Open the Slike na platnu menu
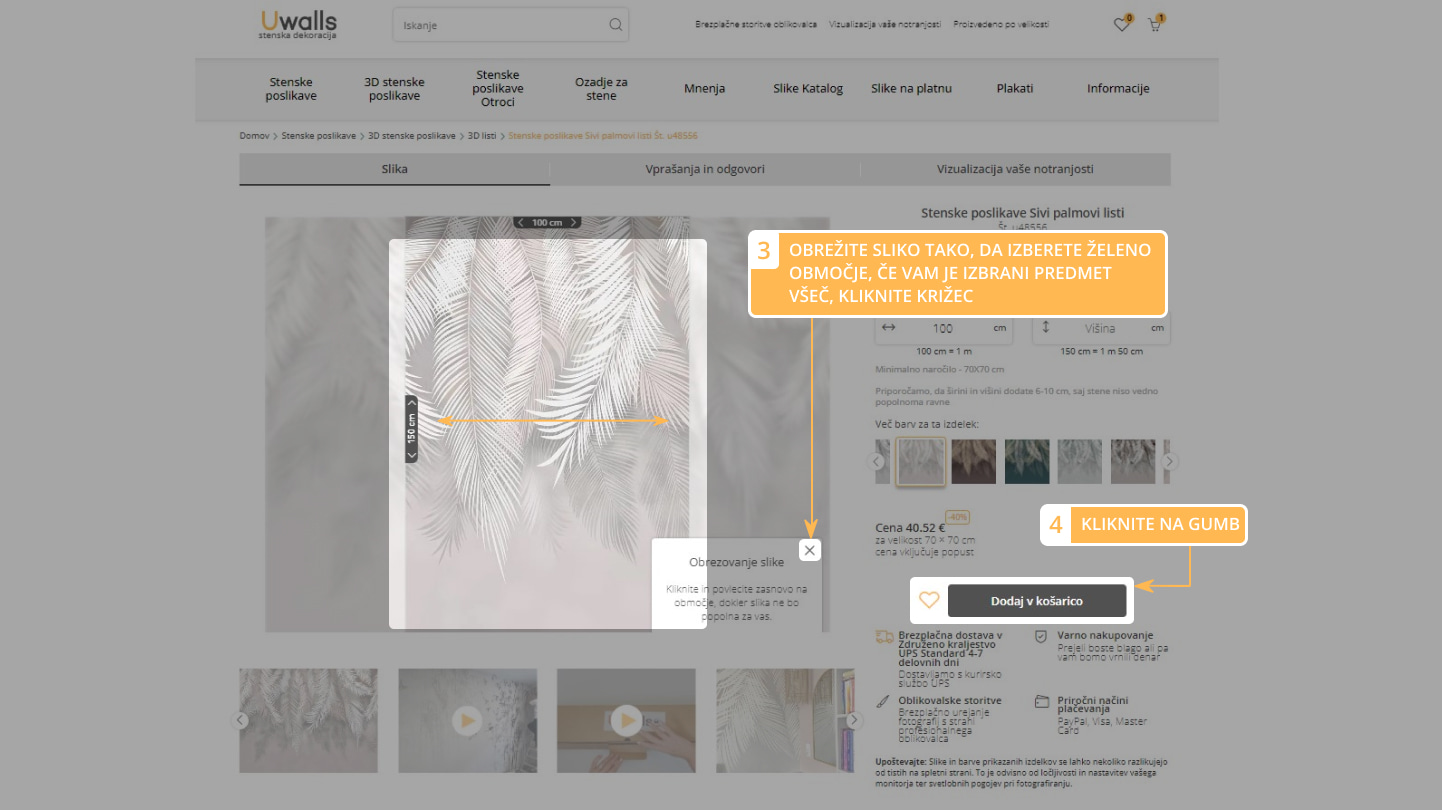Image resolution: width=1442 pixels, height=810 pixels. pos(911,88)
